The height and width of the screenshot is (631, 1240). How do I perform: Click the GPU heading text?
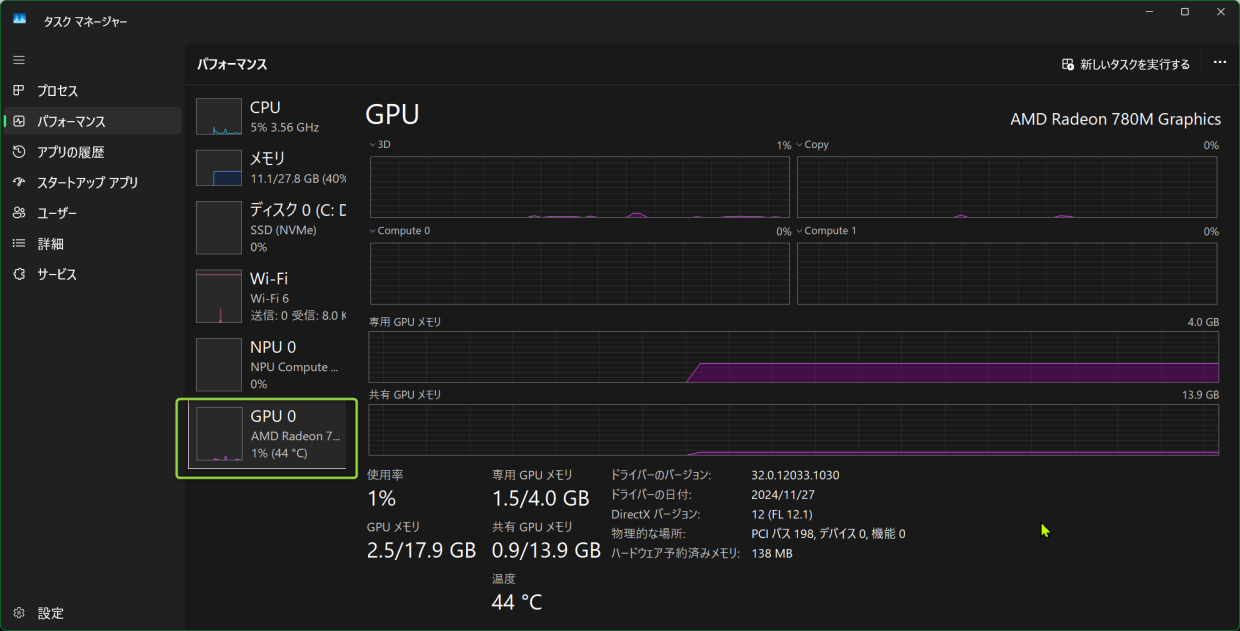(392, 114)
